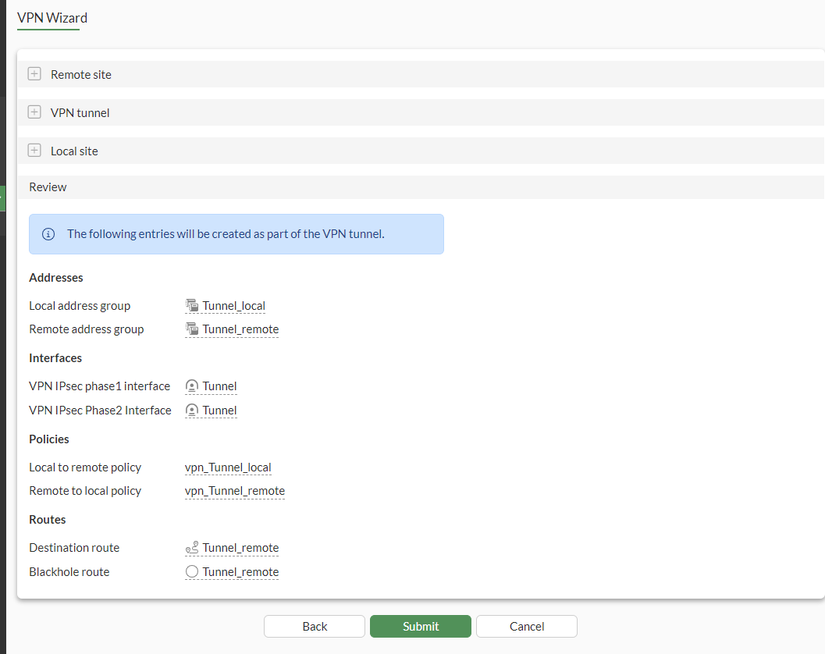Expand the Remote site section
Image resolution: width=825 pixels, height=654 pixels.
click(x=35, y=75)
